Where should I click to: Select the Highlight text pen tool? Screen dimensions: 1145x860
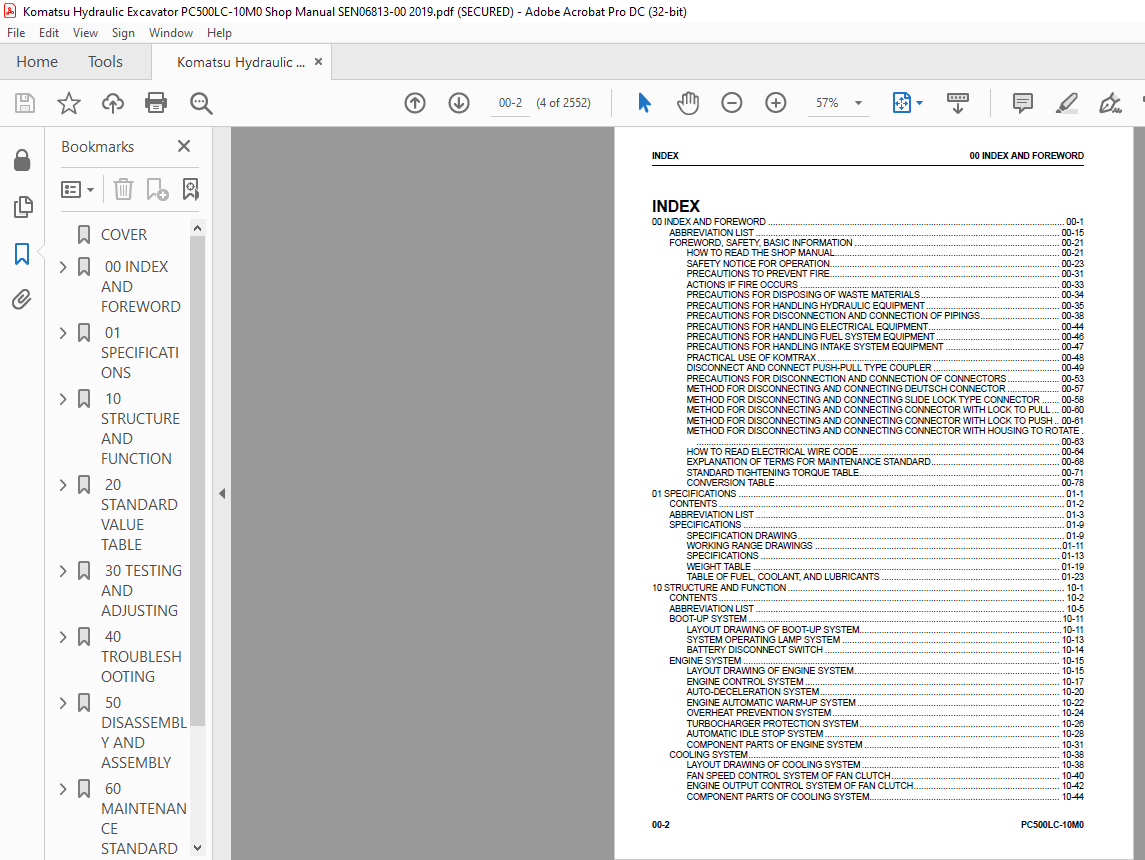click(1066, 103)
